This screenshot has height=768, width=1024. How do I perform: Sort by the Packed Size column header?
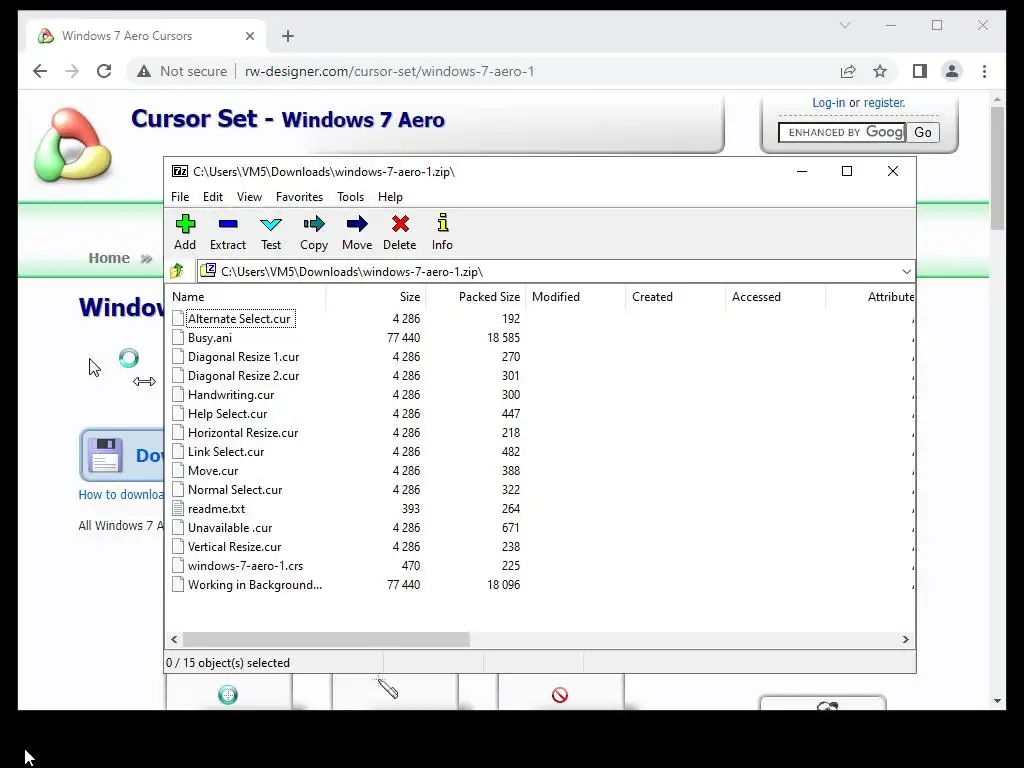475,296
